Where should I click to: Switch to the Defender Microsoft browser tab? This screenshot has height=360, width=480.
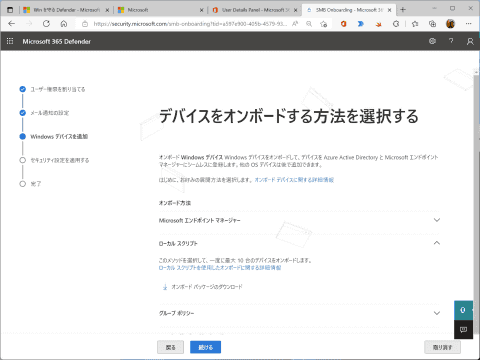(x=66, y=10)
